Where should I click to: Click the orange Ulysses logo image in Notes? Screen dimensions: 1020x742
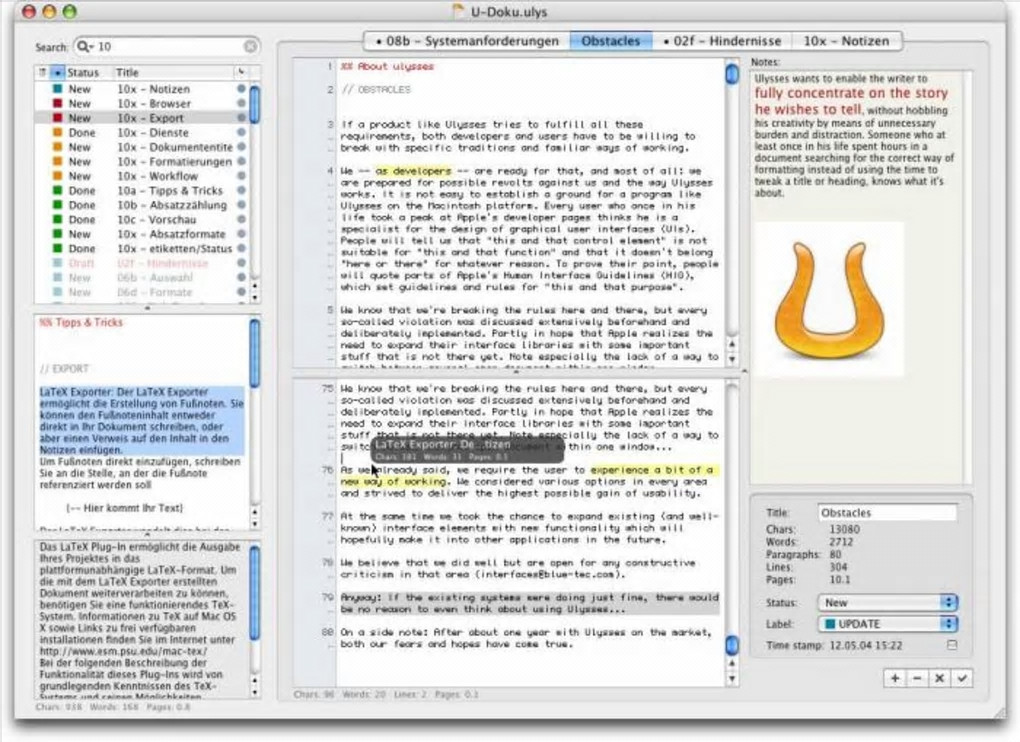coord(829,299)
